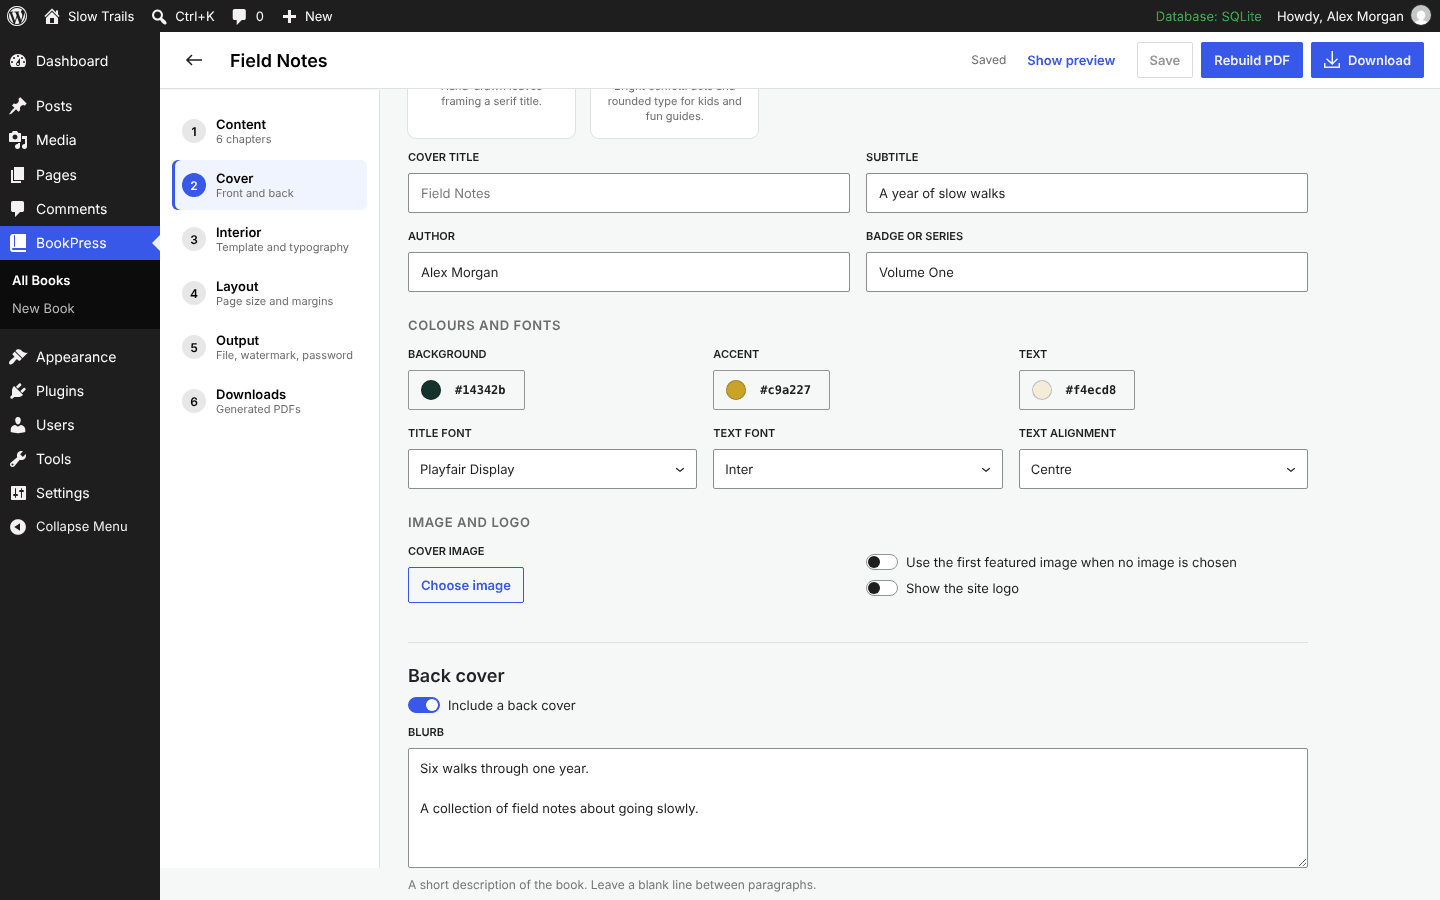Click the Choose image button
This screenshot has height=900, width=1440.
tap(466, 585)
